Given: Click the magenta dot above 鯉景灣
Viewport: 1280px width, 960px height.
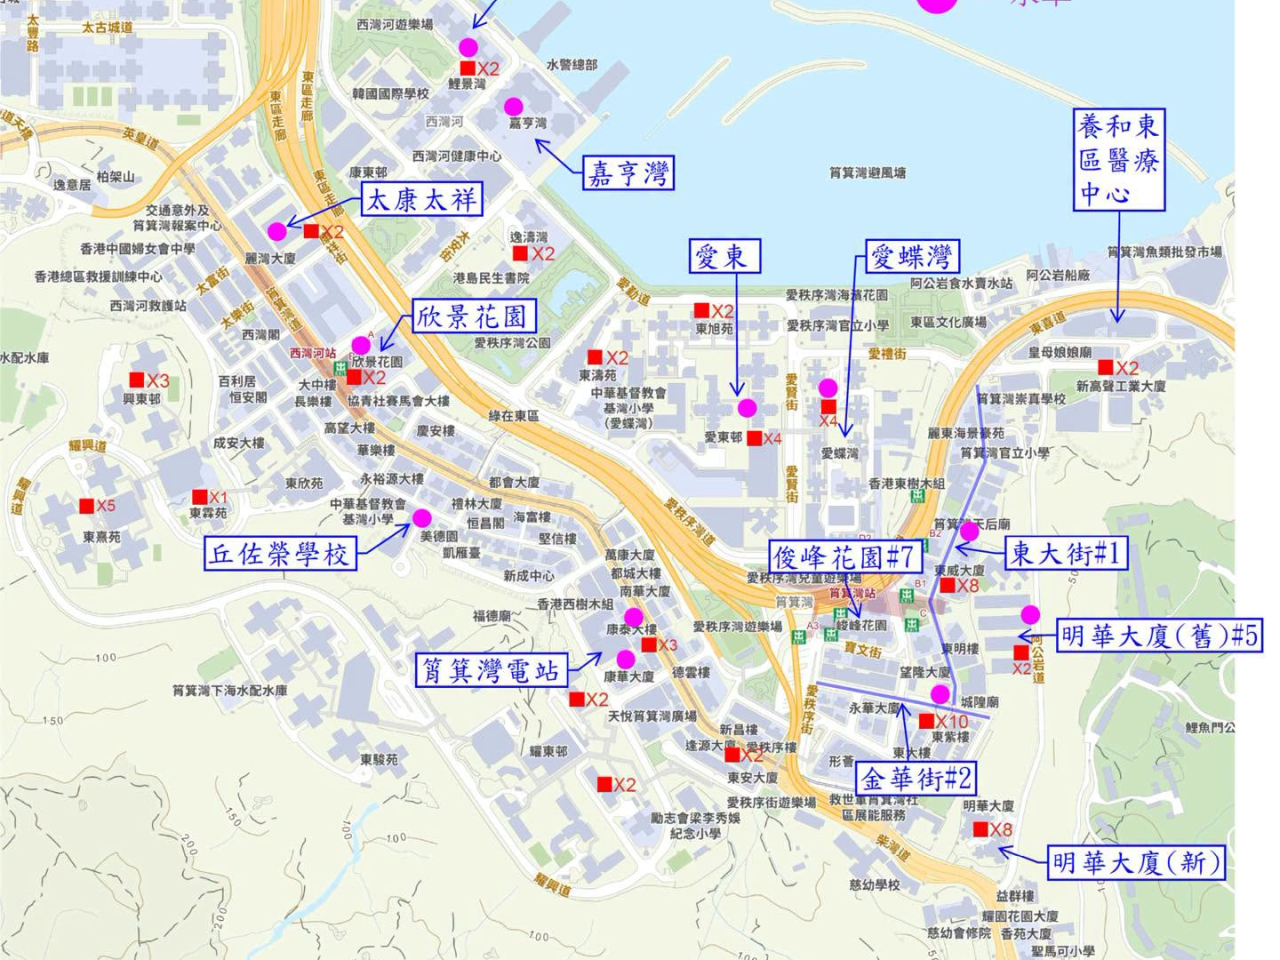Looking at the screenshot, I should coord(468,46).
